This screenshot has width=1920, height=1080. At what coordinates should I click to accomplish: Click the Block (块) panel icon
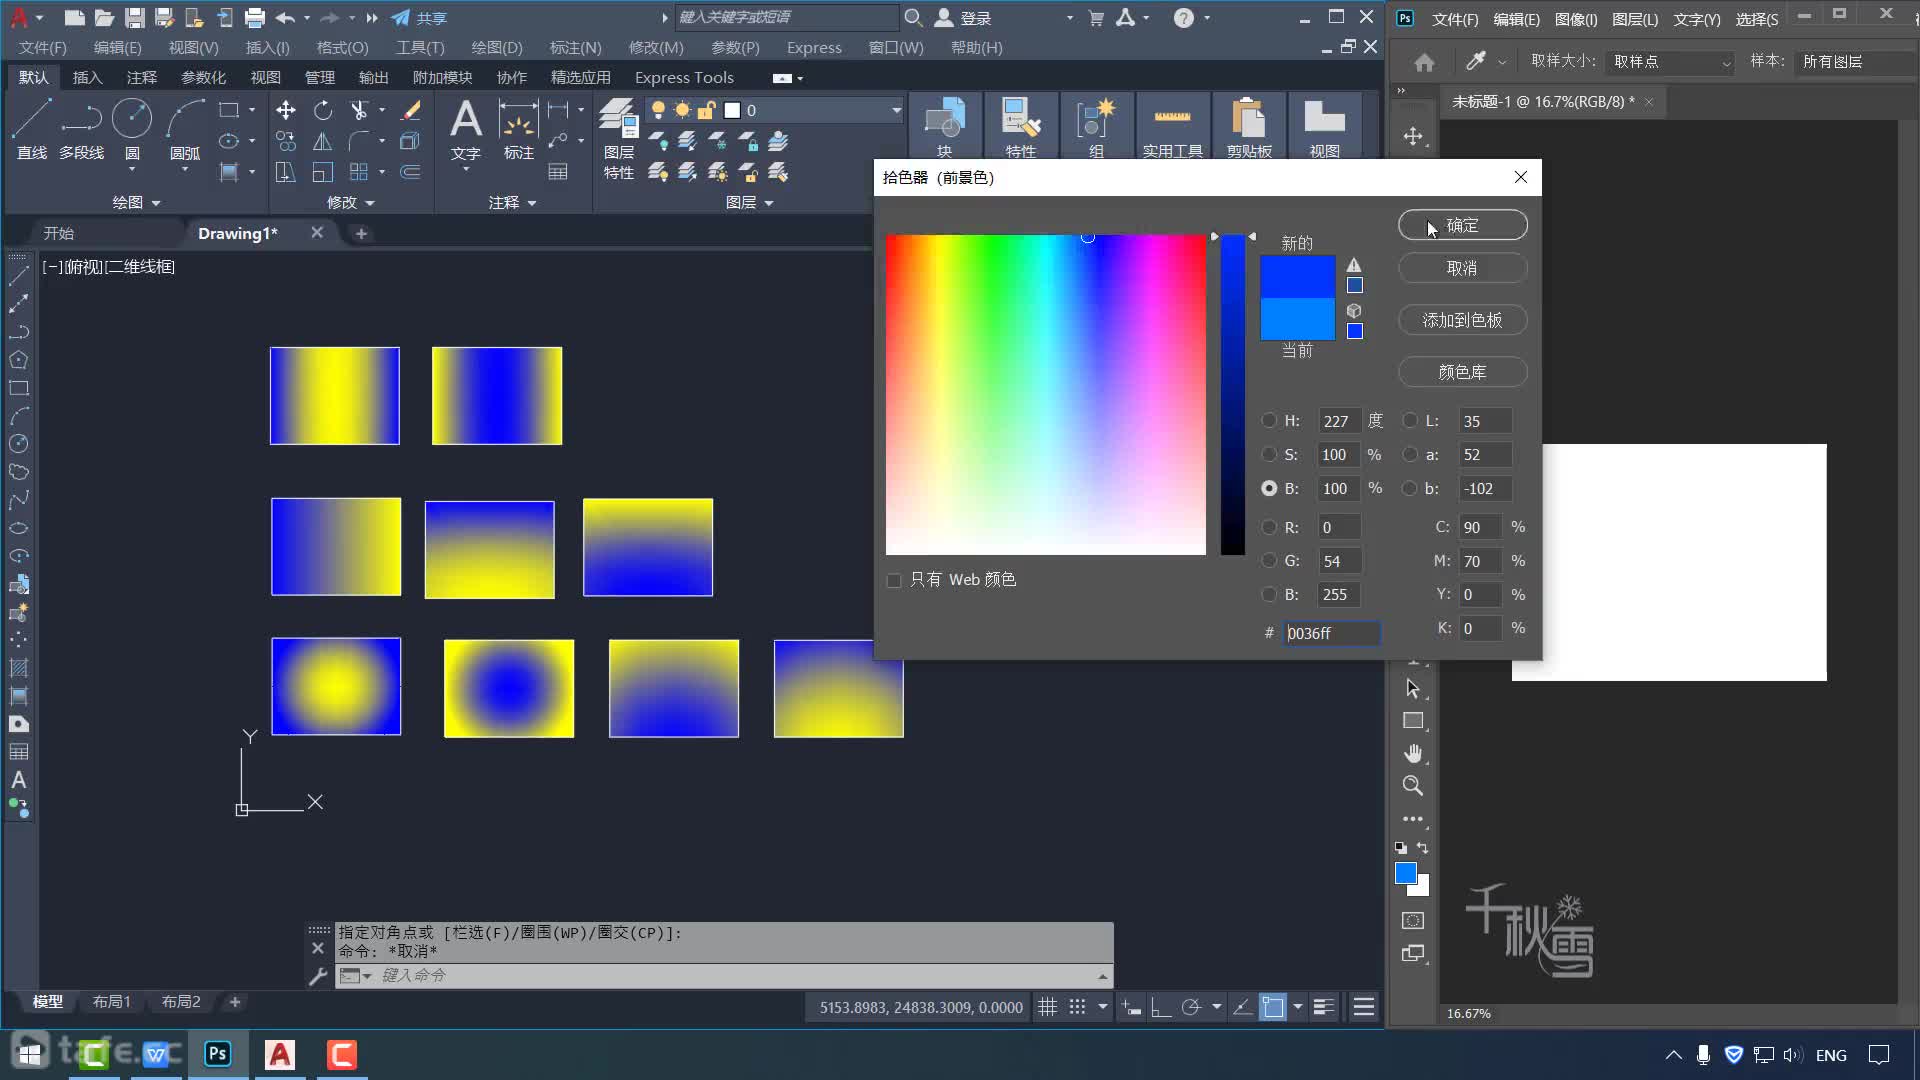coord(945,127)
